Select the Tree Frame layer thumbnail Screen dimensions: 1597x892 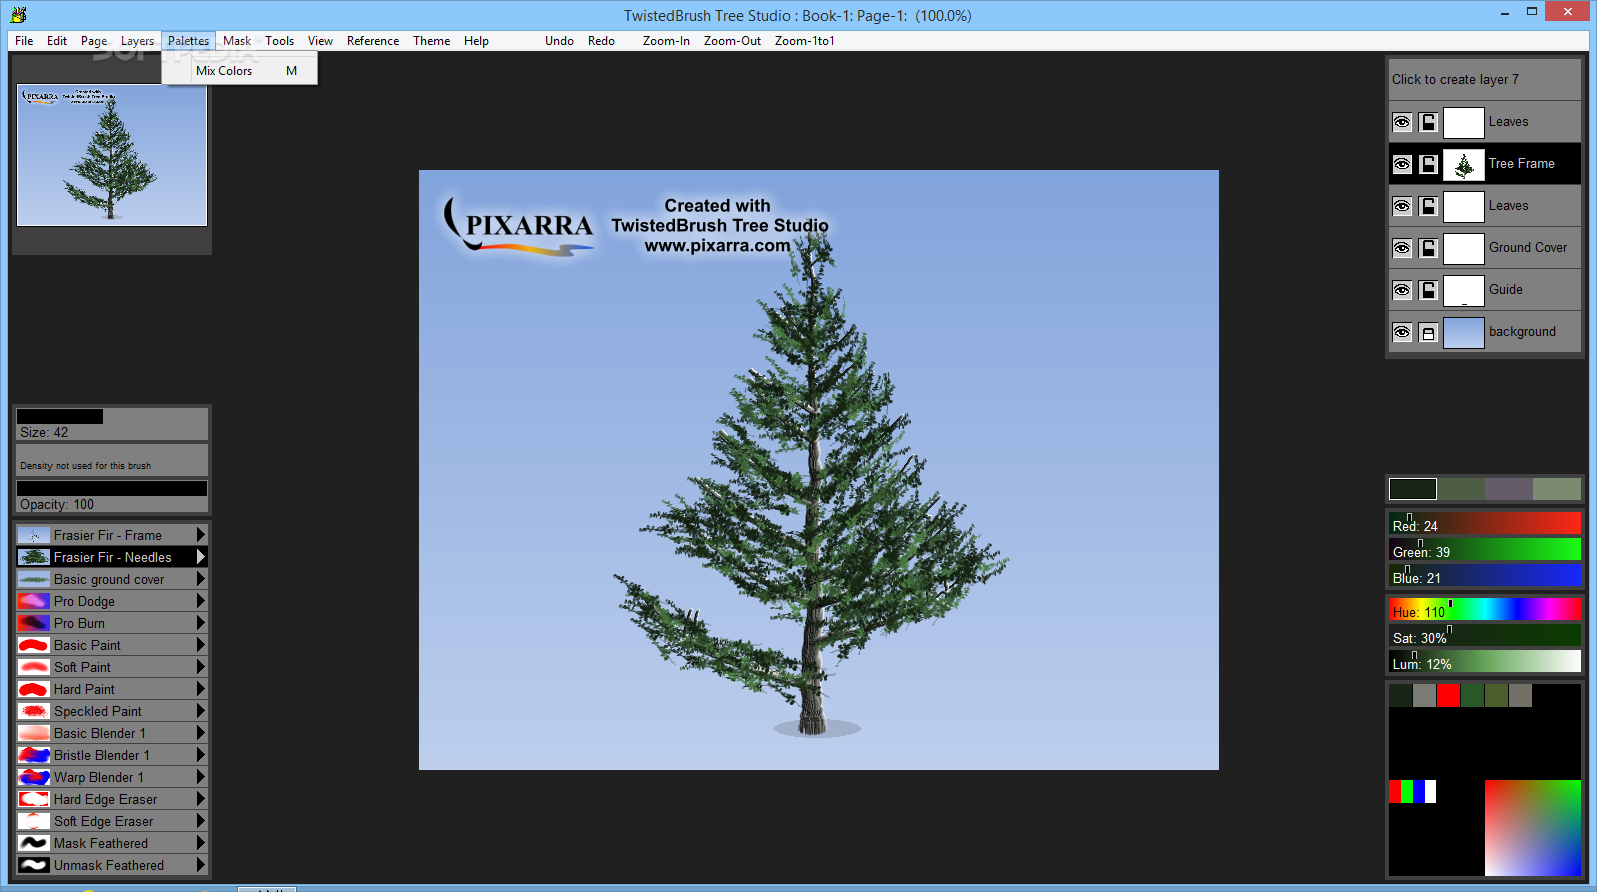coord(1463,164)
